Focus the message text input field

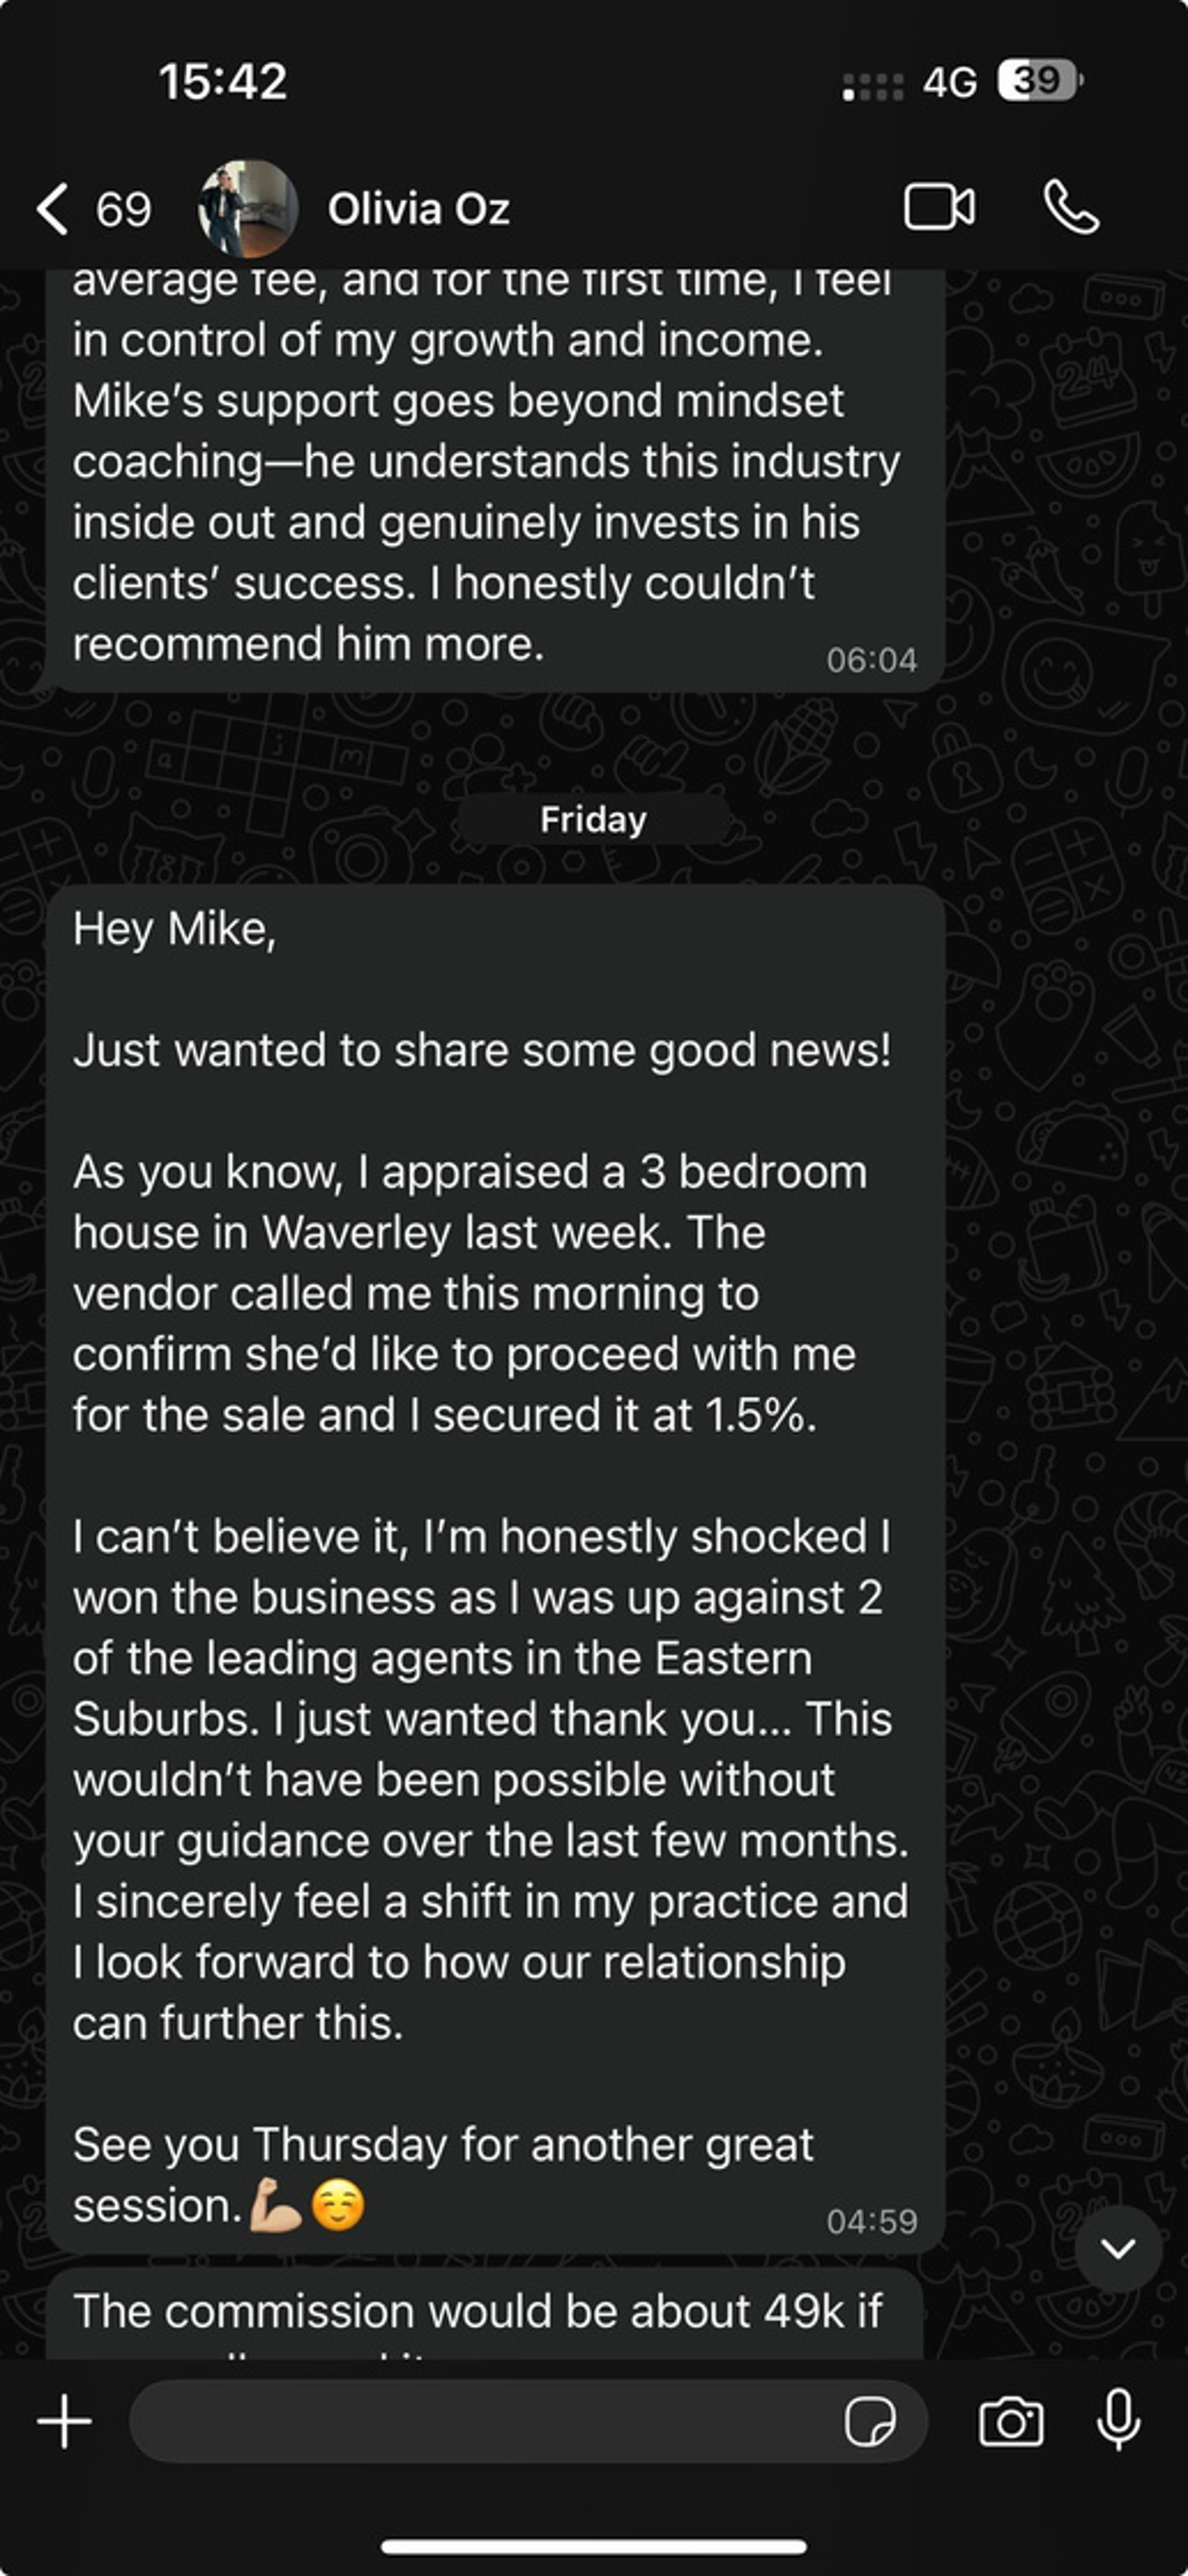coord(480,2421)
